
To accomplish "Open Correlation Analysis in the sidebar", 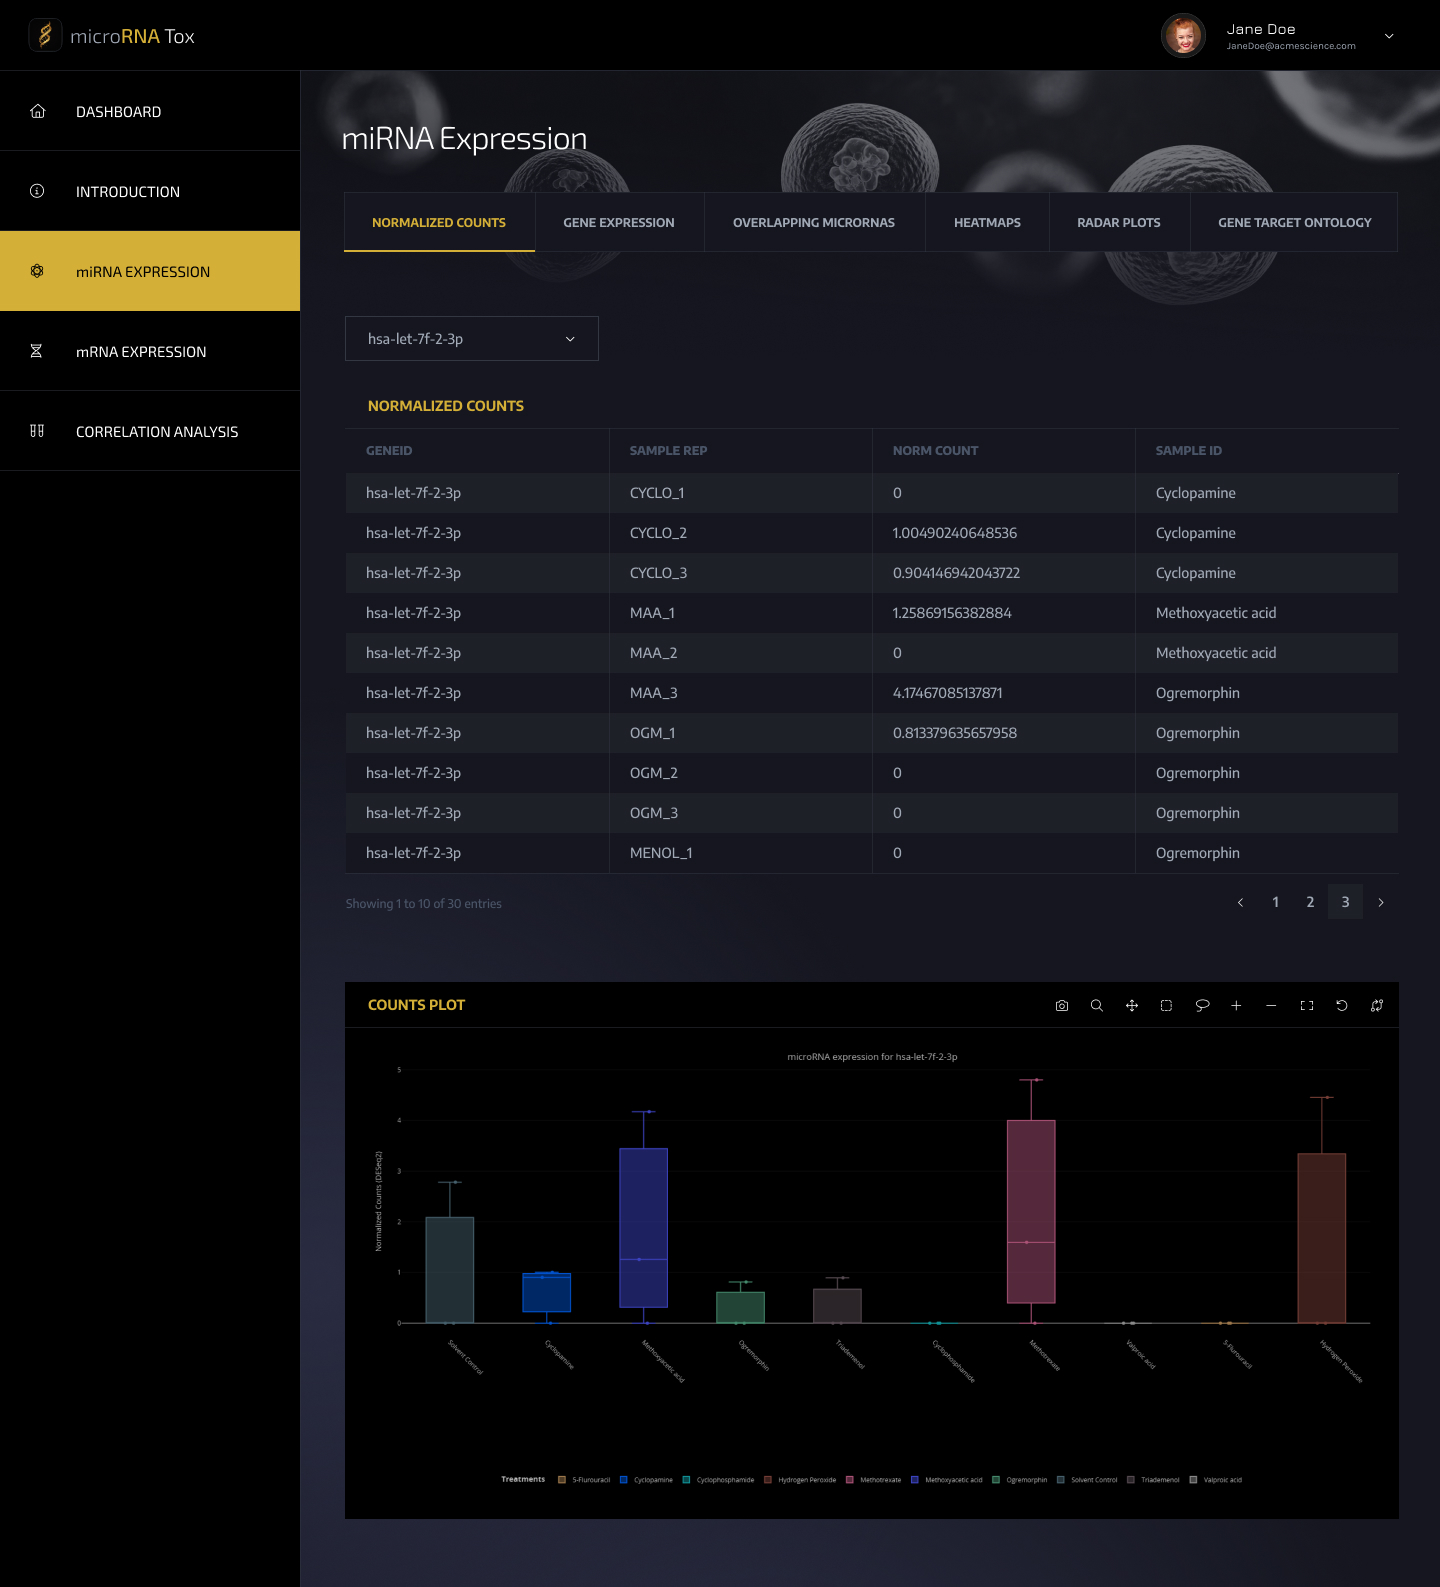I will tap(157, 432).
